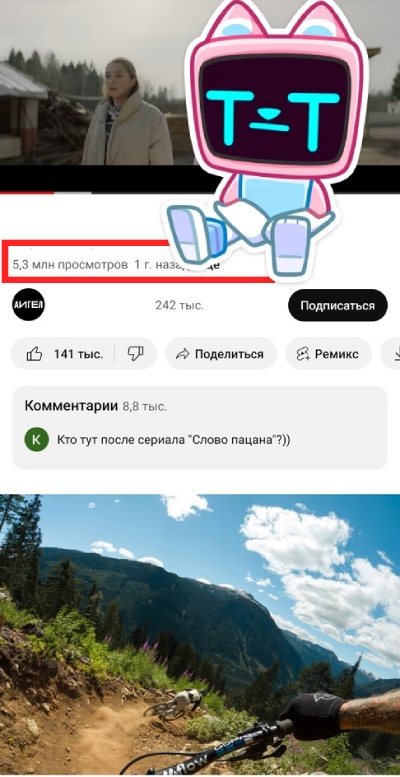Tap the green K commenter avatar
This screenshot has width=400, height=777.
coord(37,440)
